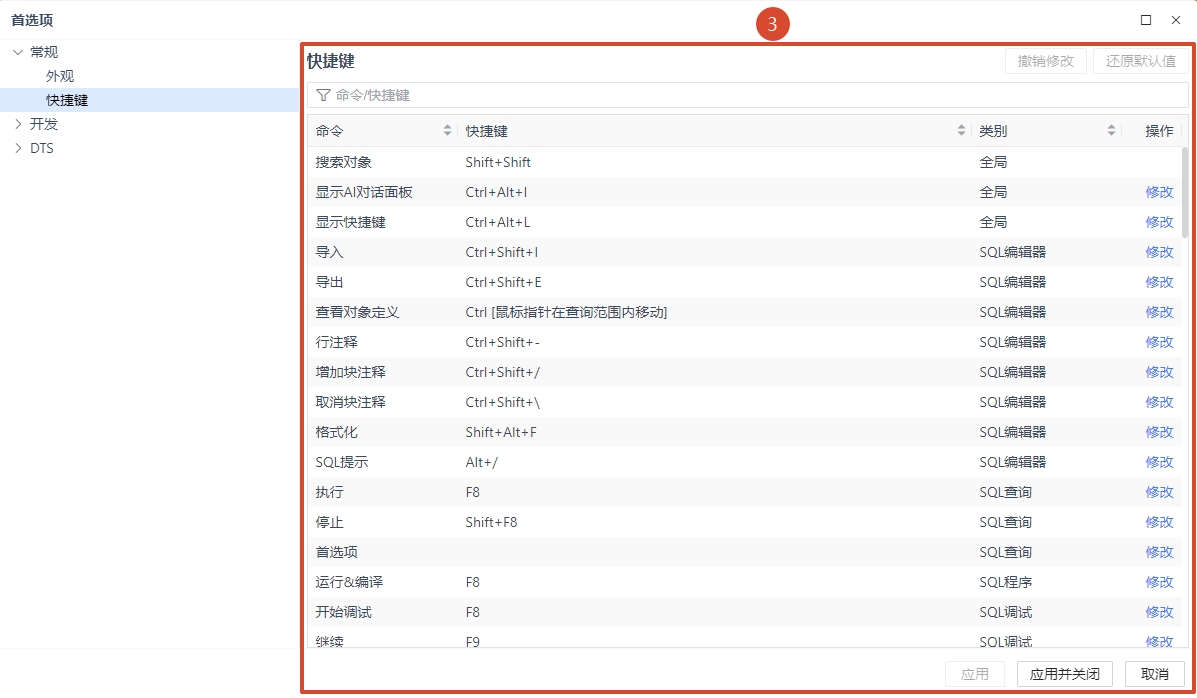Click 修改 for 首选项 row

1159,552
